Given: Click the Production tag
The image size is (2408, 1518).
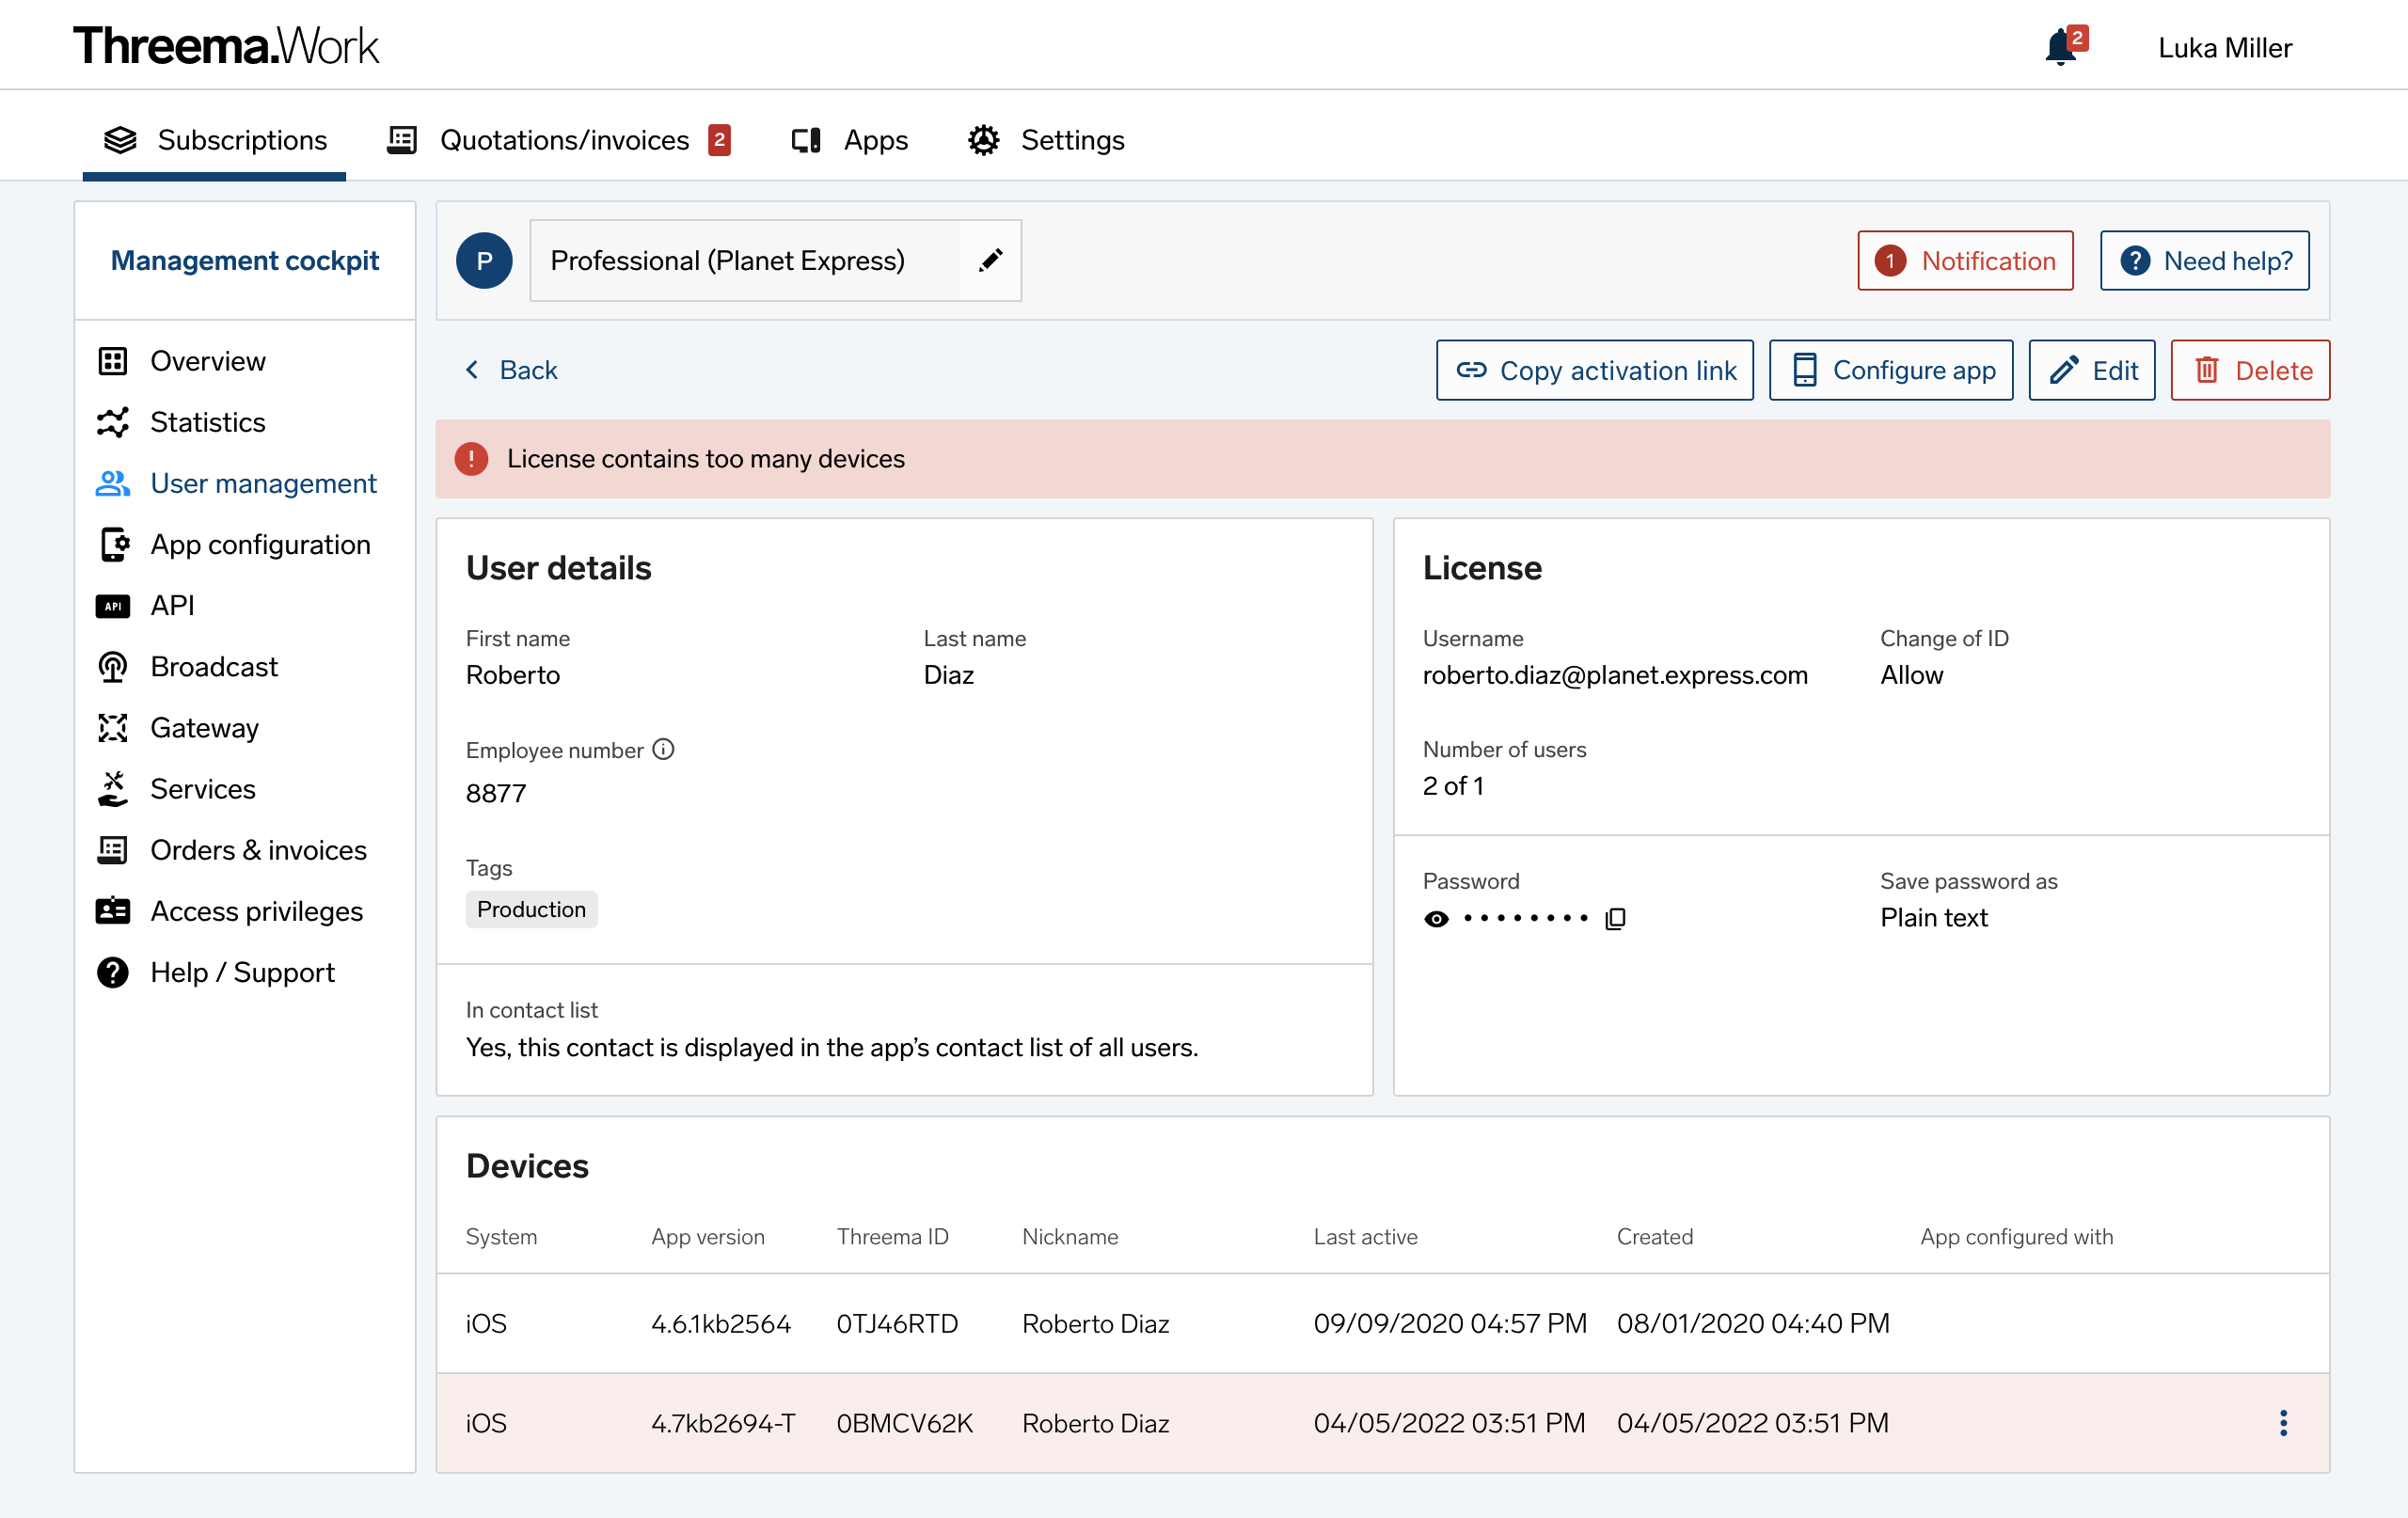Looking at the screenshot, I should pos(531,909).
